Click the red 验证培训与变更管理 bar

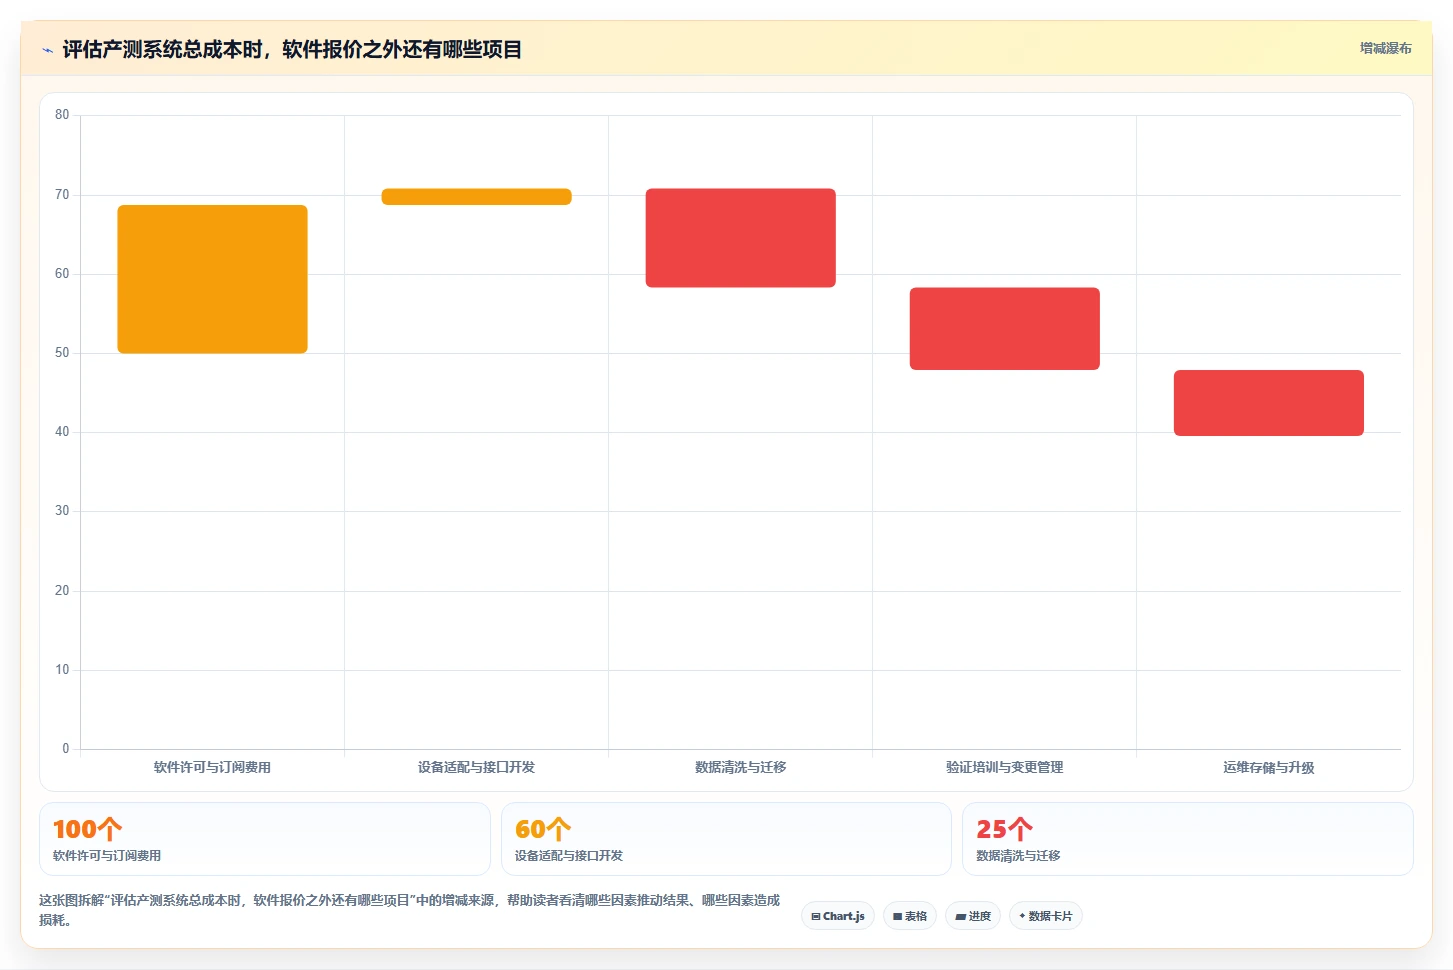[x=1004, y=329]
